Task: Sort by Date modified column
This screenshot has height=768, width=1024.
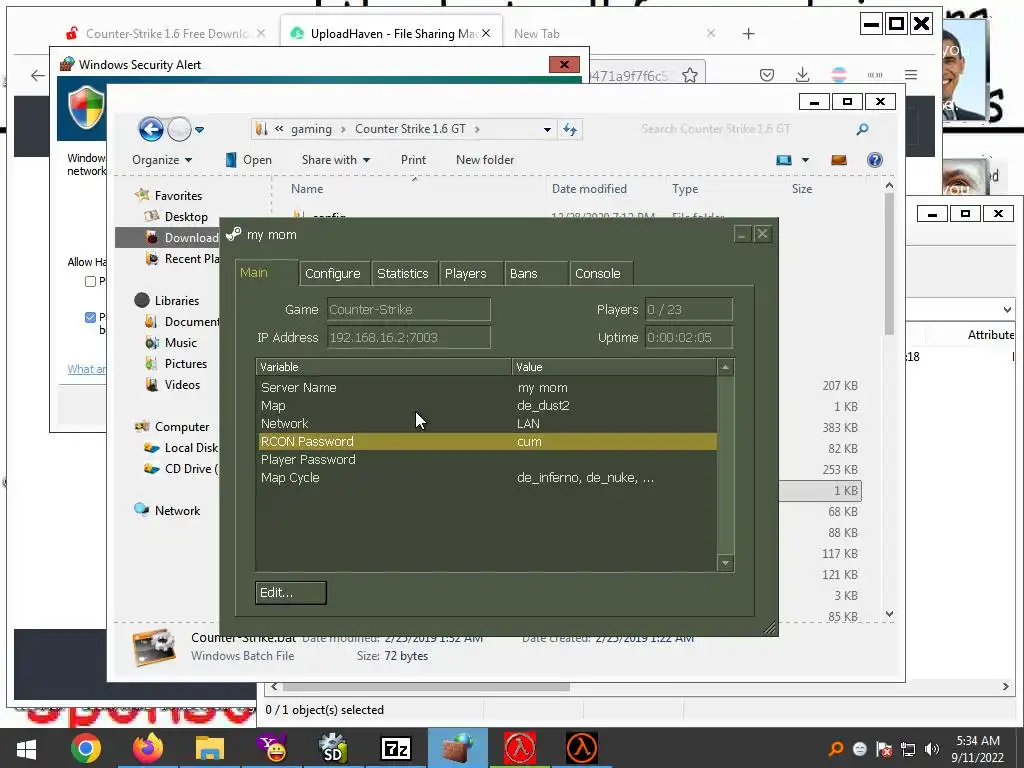Action: (x=589, y=189)
